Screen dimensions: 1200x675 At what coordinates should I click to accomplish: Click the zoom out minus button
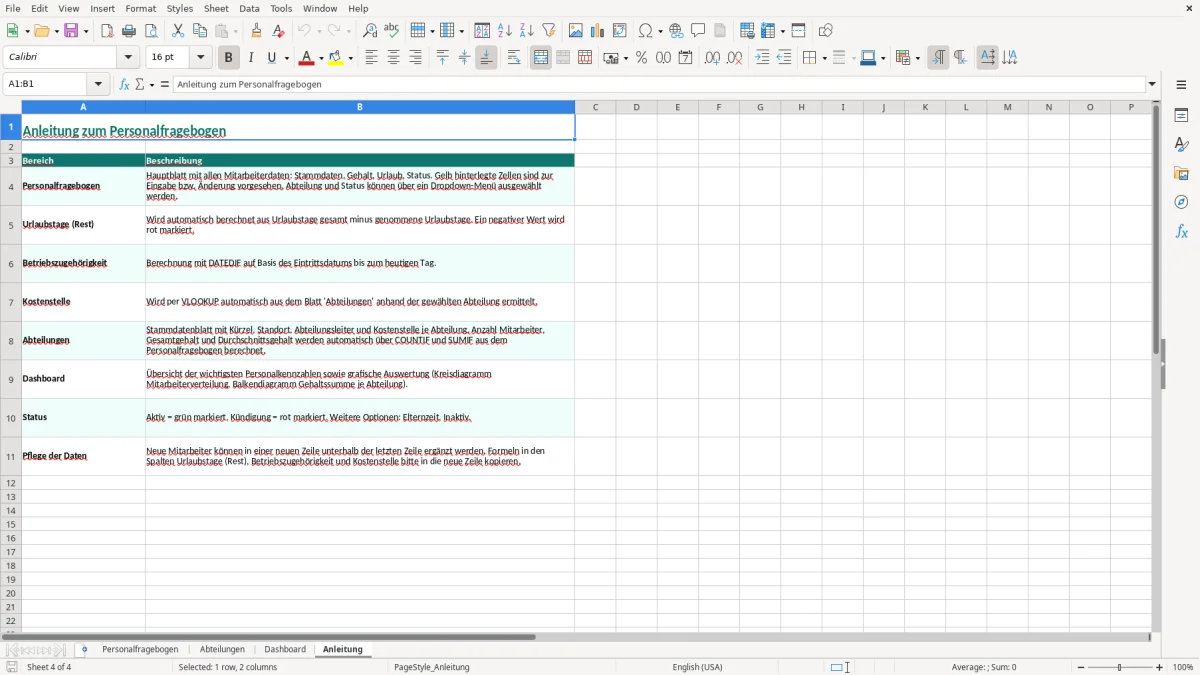point(1081,667)
